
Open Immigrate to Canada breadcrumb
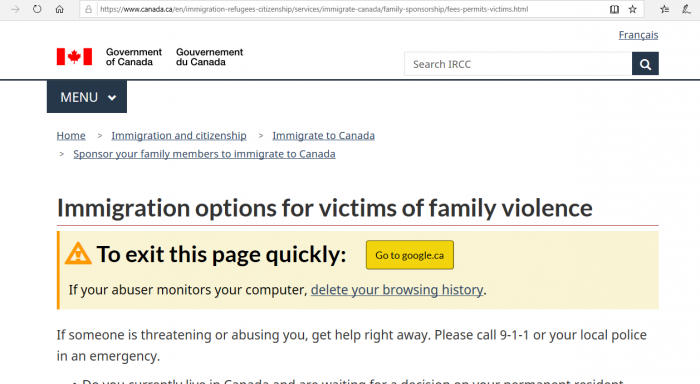(324, 135)
